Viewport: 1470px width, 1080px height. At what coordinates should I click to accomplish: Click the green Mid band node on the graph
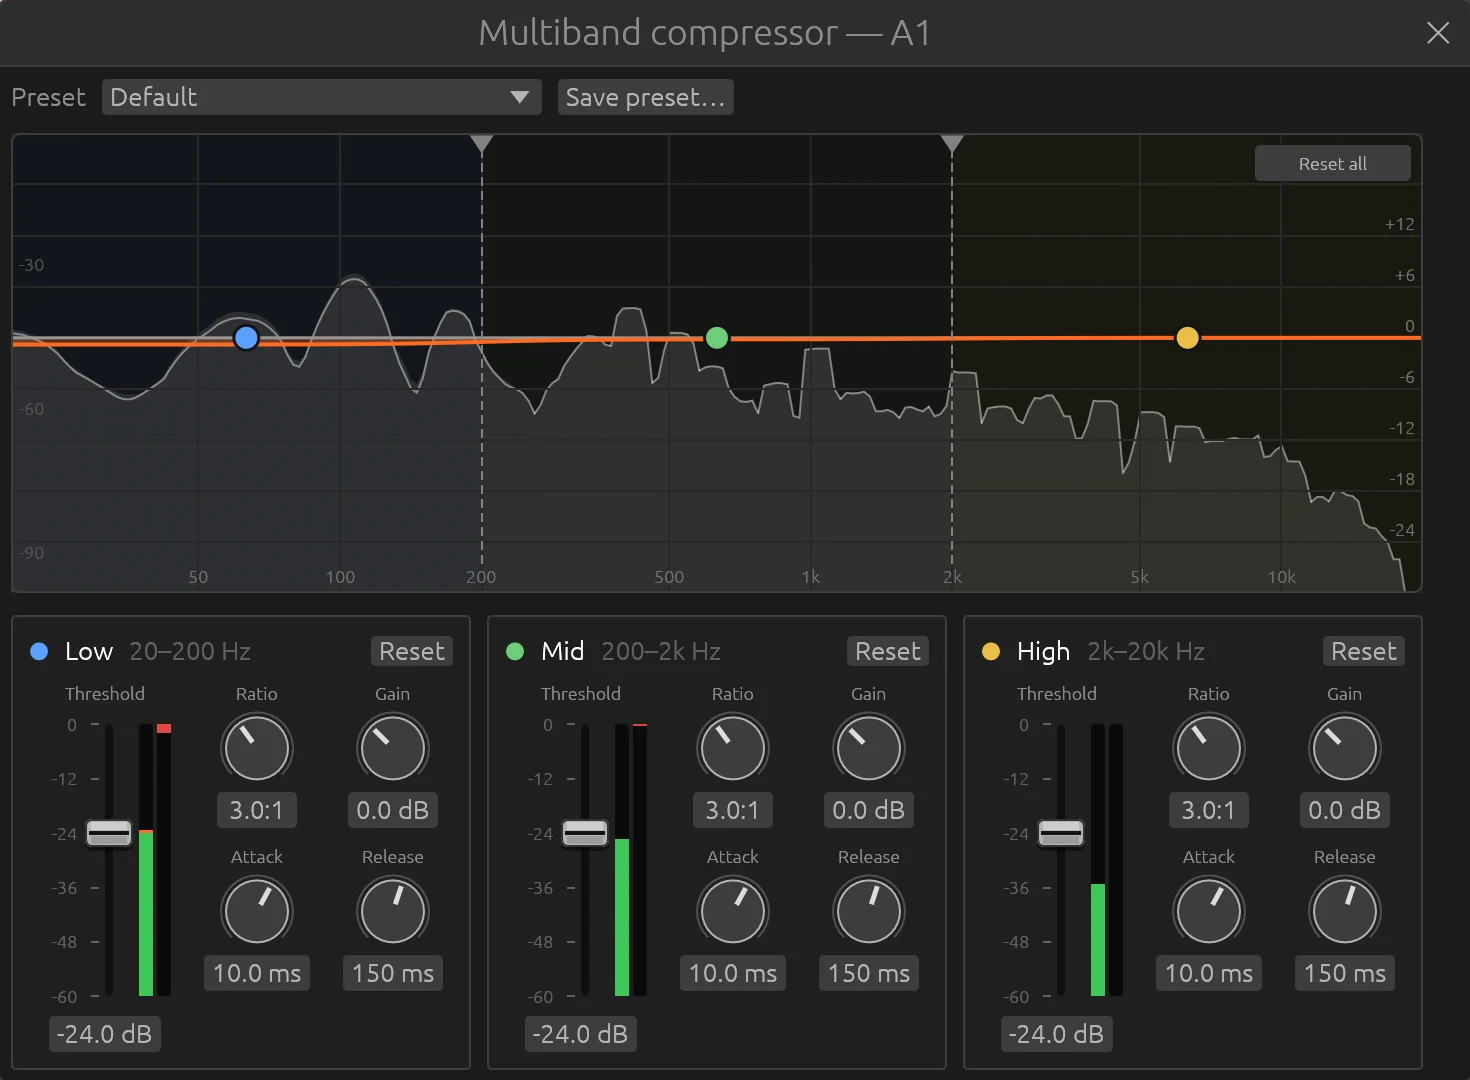point(717,338)
